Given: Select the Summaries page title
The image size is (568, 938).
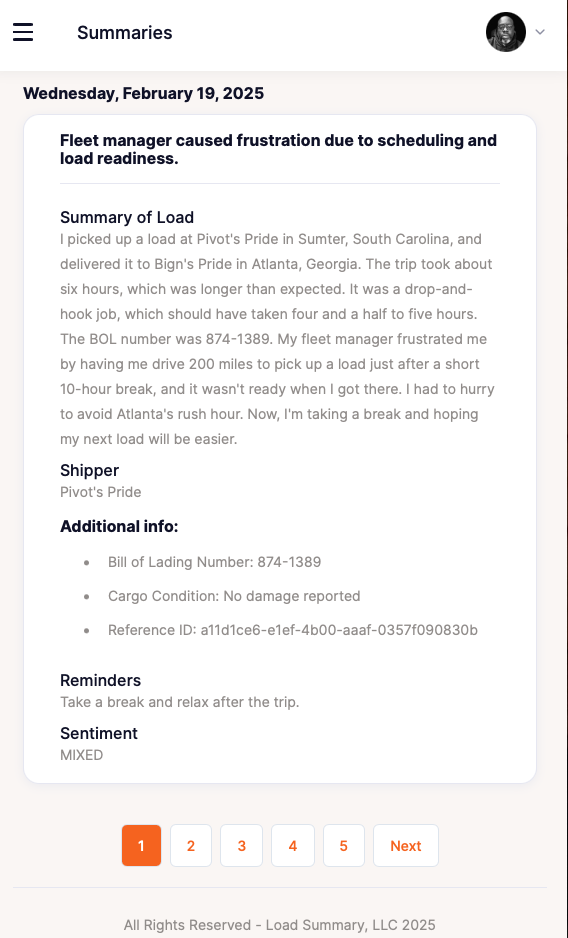Looking at the screenshot, I should point(124,32).
